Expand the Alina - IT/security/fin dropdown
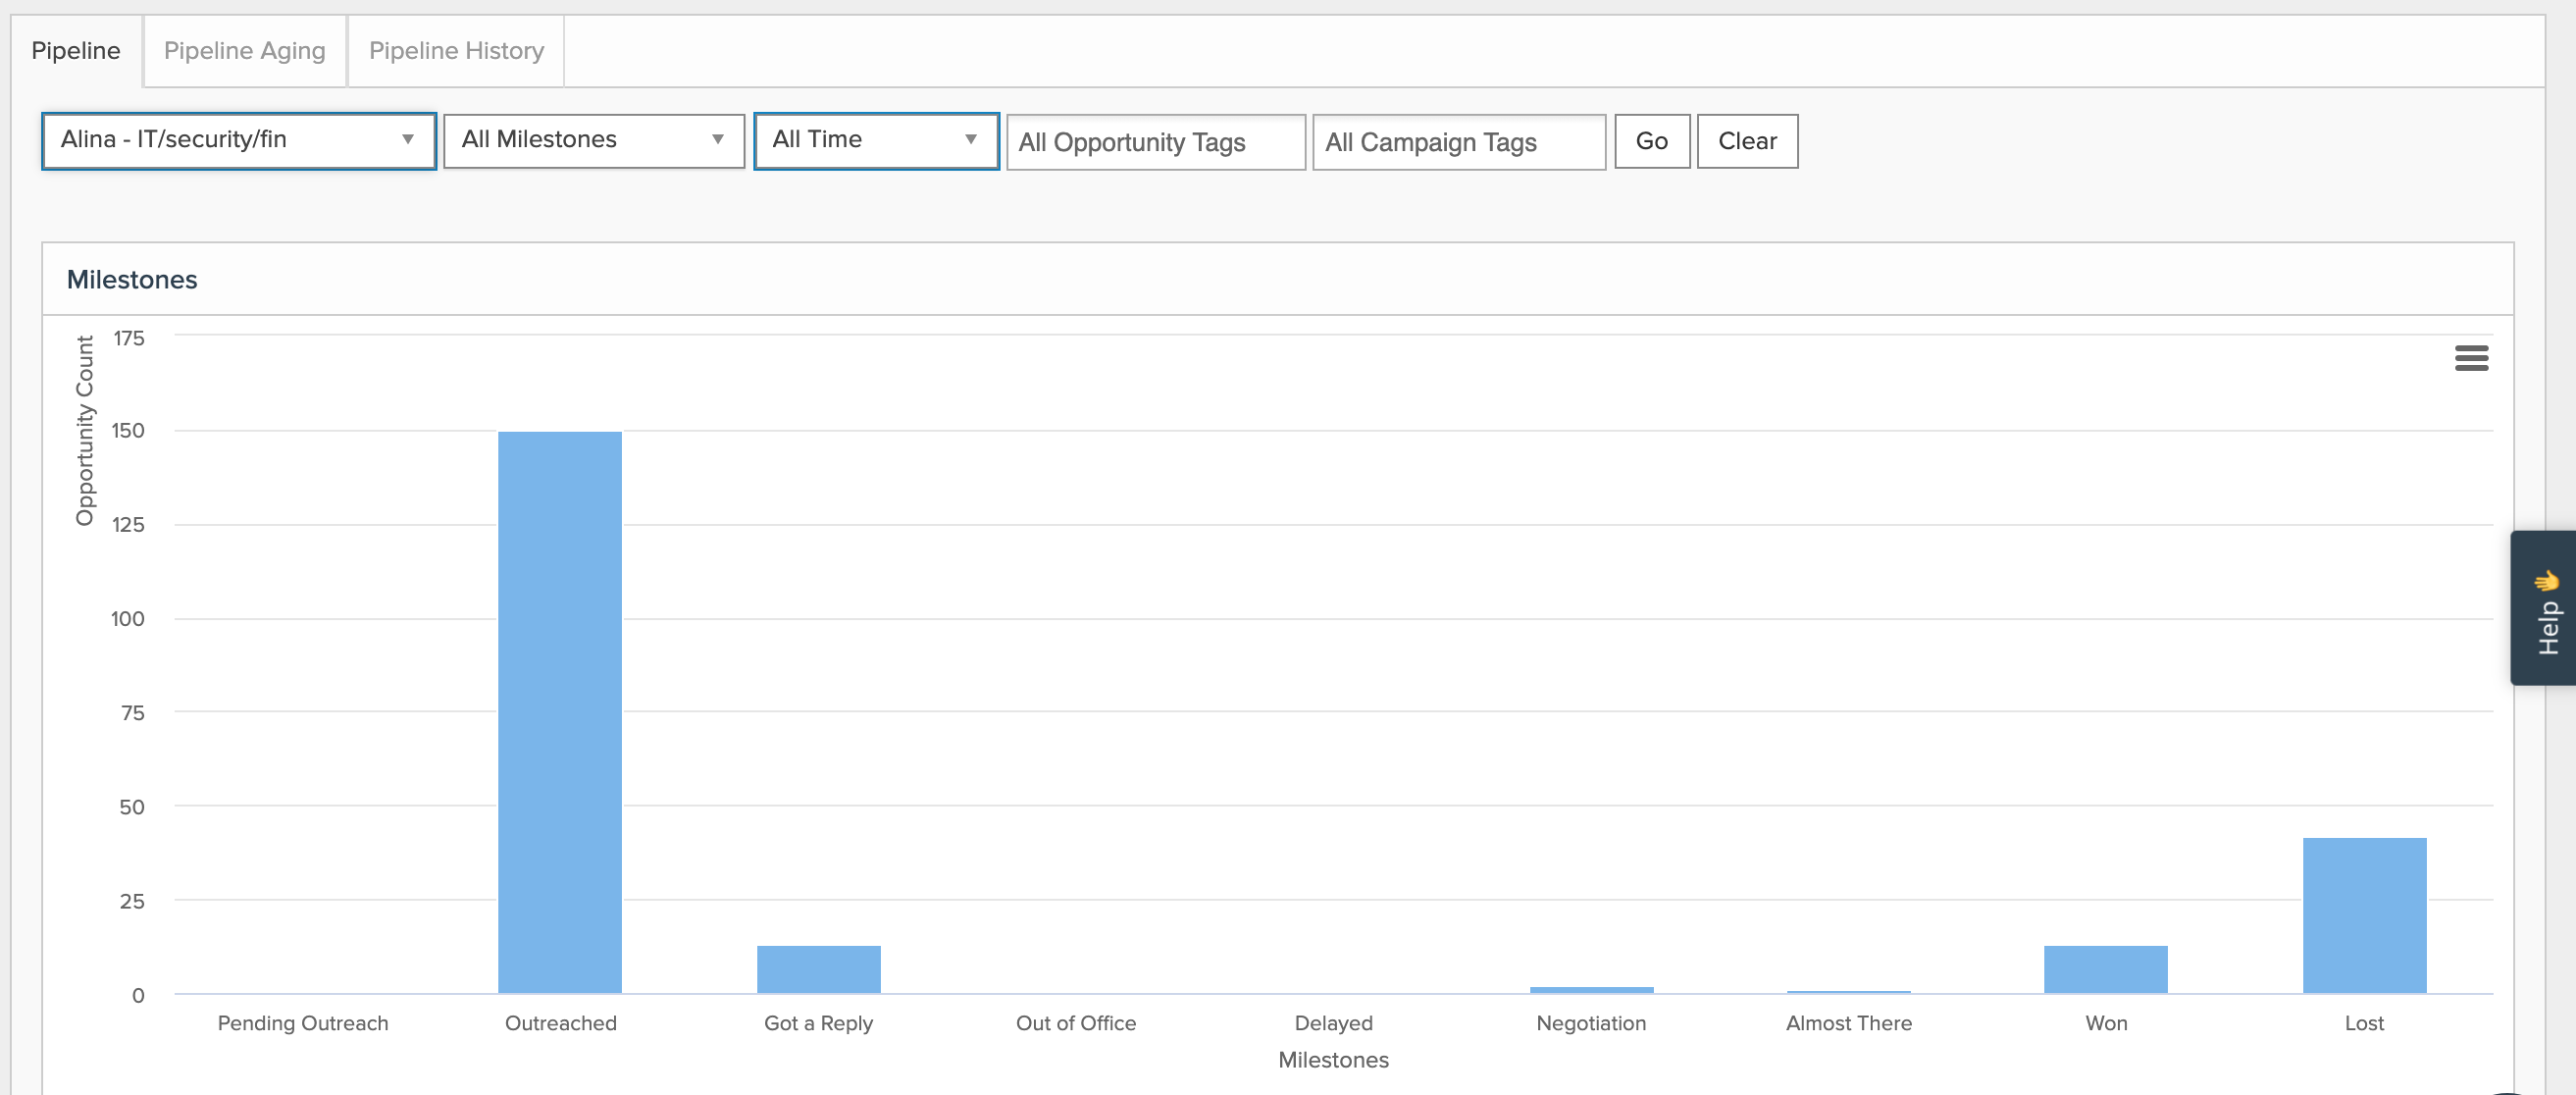Screen dimensions: 2576x1095 click(239, 141)
